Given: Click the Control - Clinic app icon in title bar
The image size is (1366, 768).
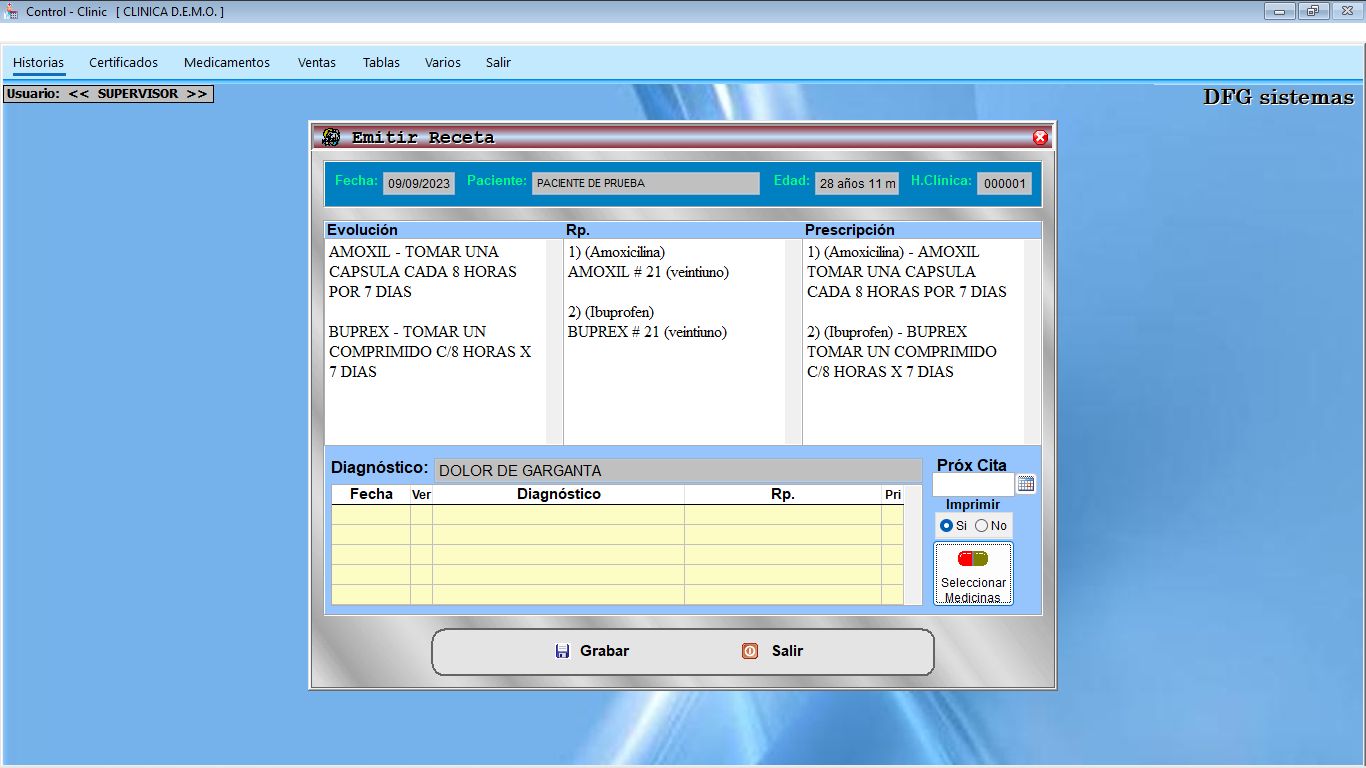Looking at the screenshot, I should tap(12, 11).
